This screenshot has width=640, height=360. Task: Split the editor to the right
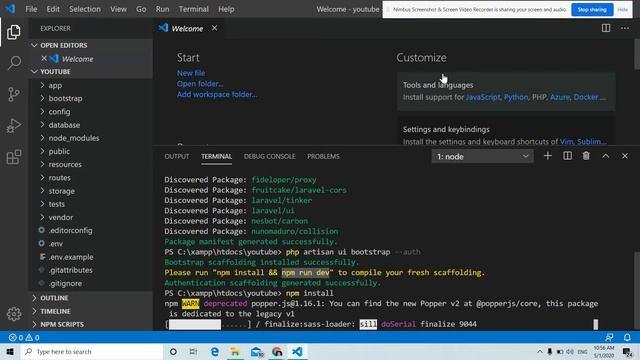pos(606,28)
